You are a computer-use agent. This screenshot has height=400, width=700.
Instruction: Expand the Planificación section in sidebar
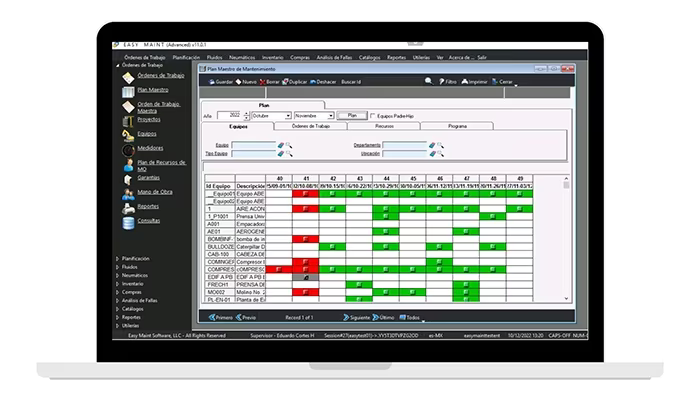tap(117, 258)
